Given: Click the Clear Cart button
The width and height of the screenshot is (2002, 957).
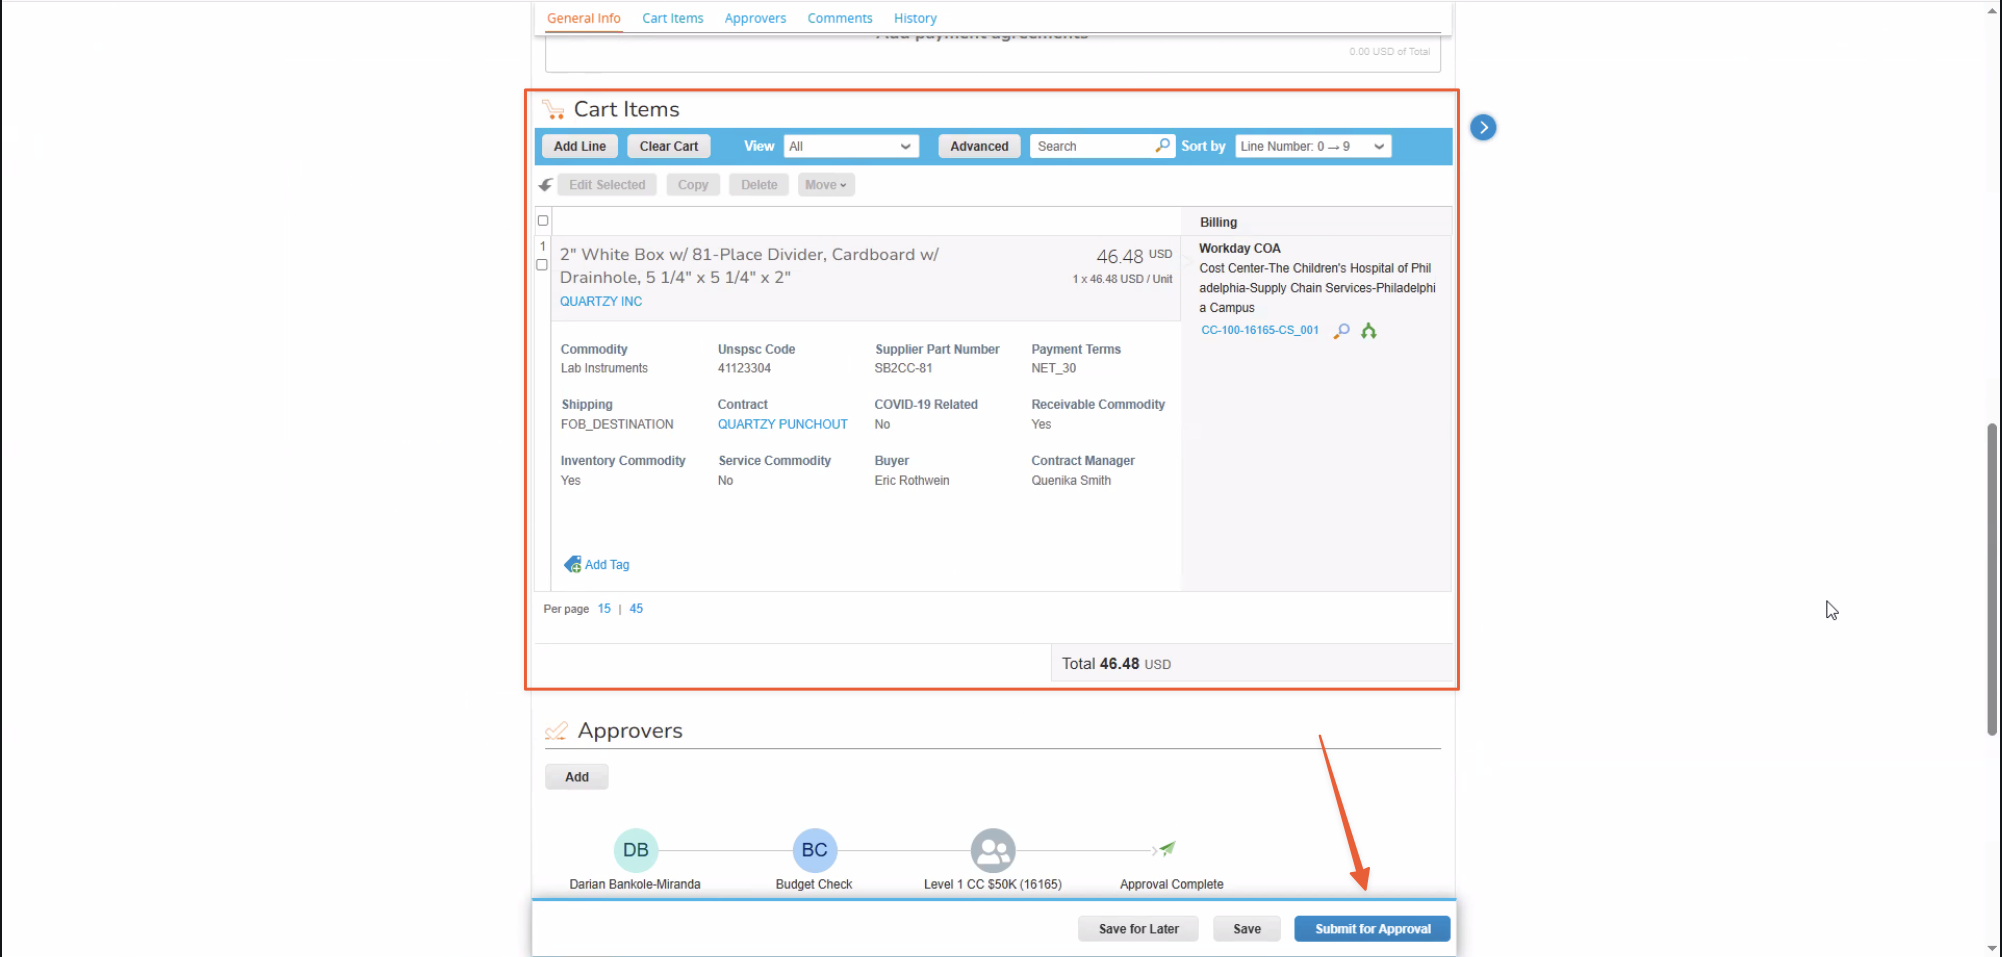Looking at the screenshot, I should tap(669, 146).
